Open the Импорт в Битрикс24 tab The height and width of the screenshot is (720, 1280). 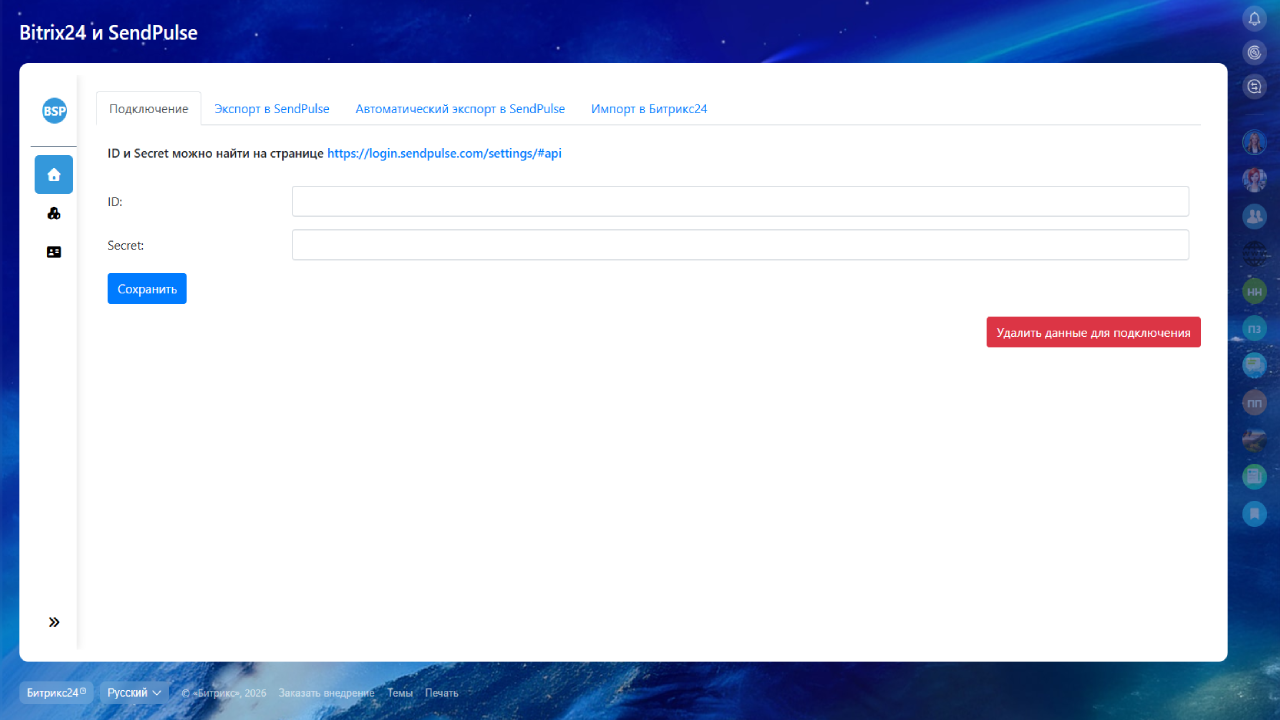tap(649, 109)
